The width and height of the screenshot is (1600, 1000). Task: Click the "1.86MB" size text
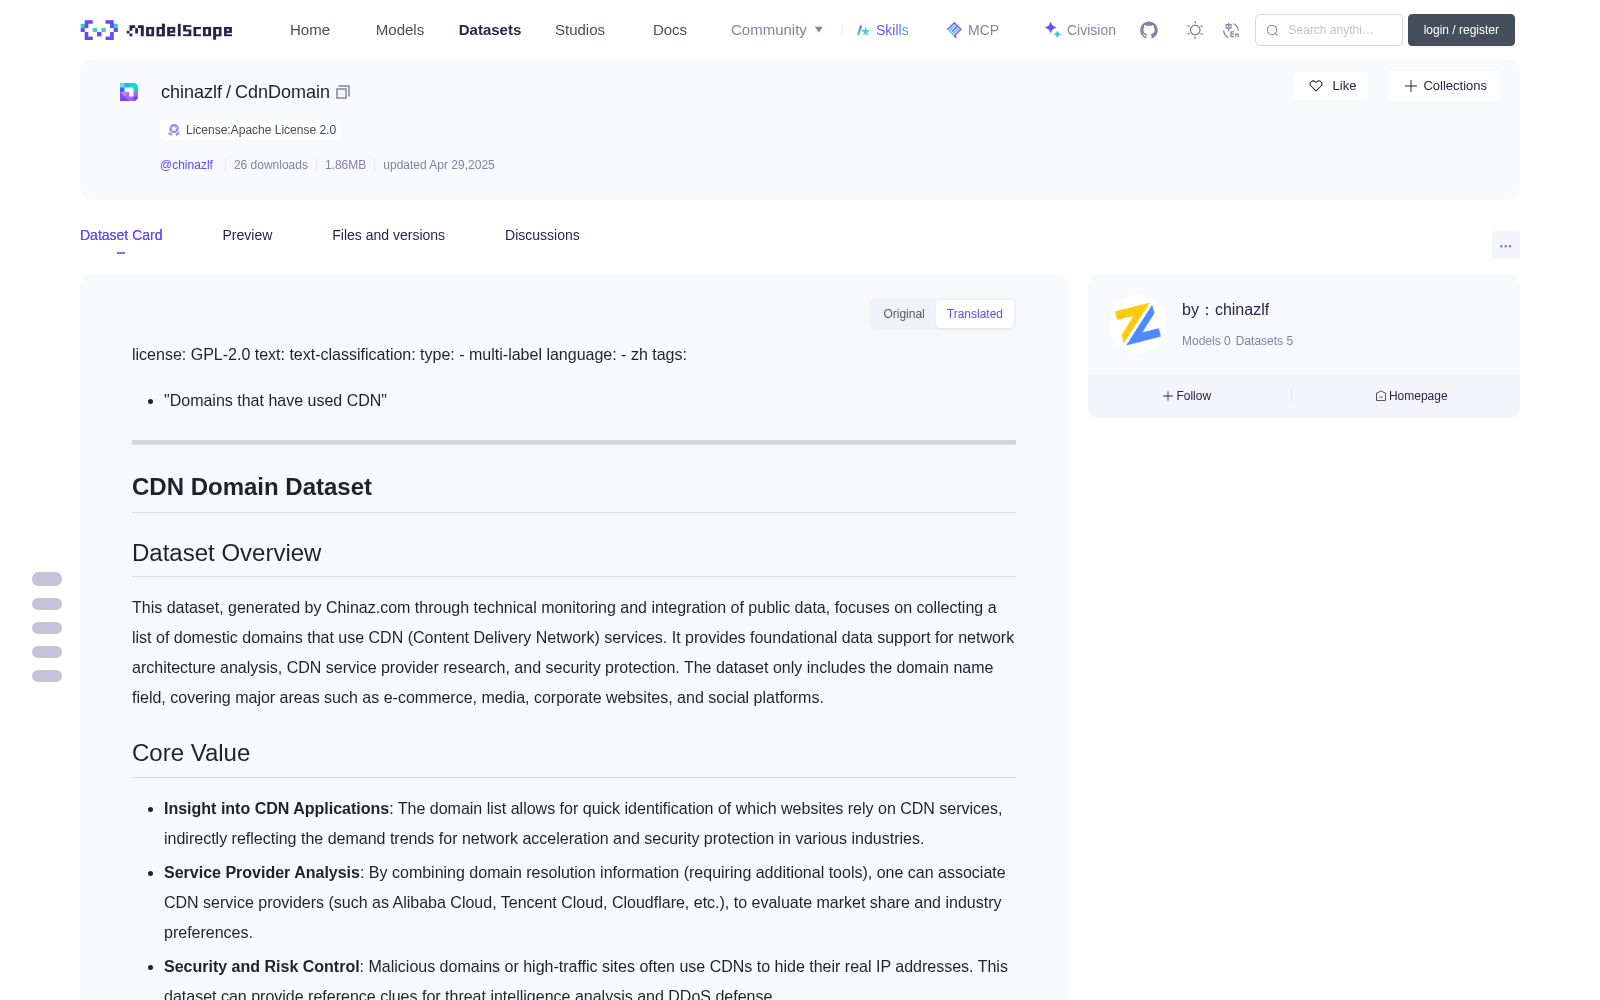coord(345,165)
